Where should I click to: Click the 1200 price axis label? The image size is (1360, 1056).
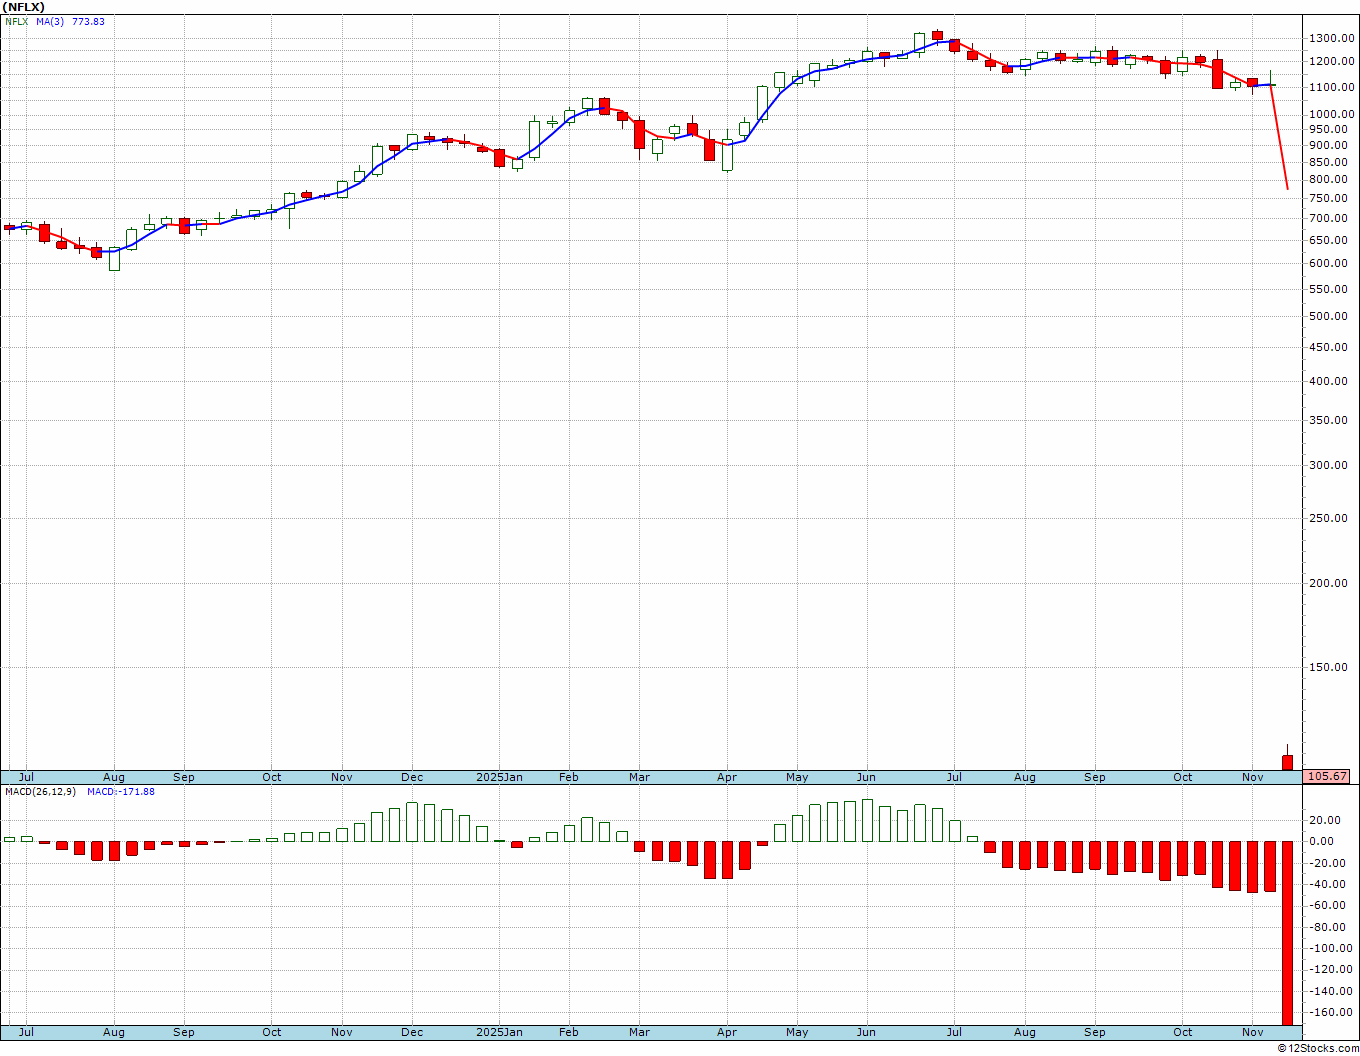(x=1332, y=62)
